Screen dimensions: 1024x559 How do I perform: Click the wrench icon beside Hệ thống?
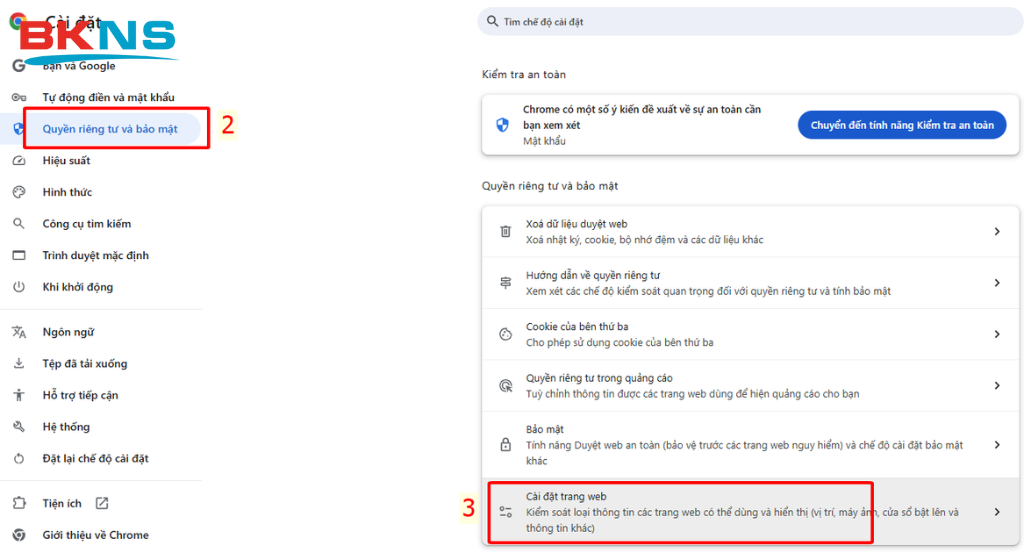click(19, 426)
